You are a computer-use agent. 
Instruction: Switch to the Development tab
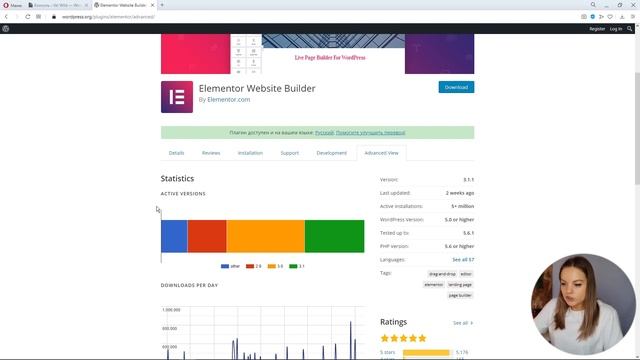click(x=331, y=153)
